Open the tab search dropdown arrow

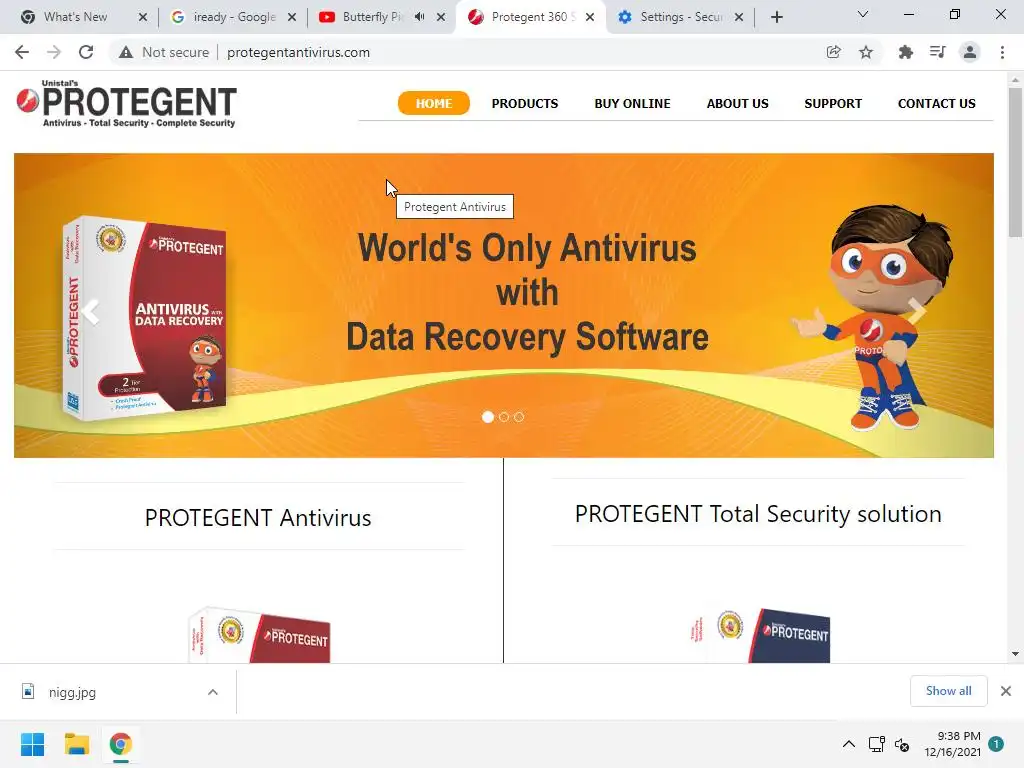point(863,14)
